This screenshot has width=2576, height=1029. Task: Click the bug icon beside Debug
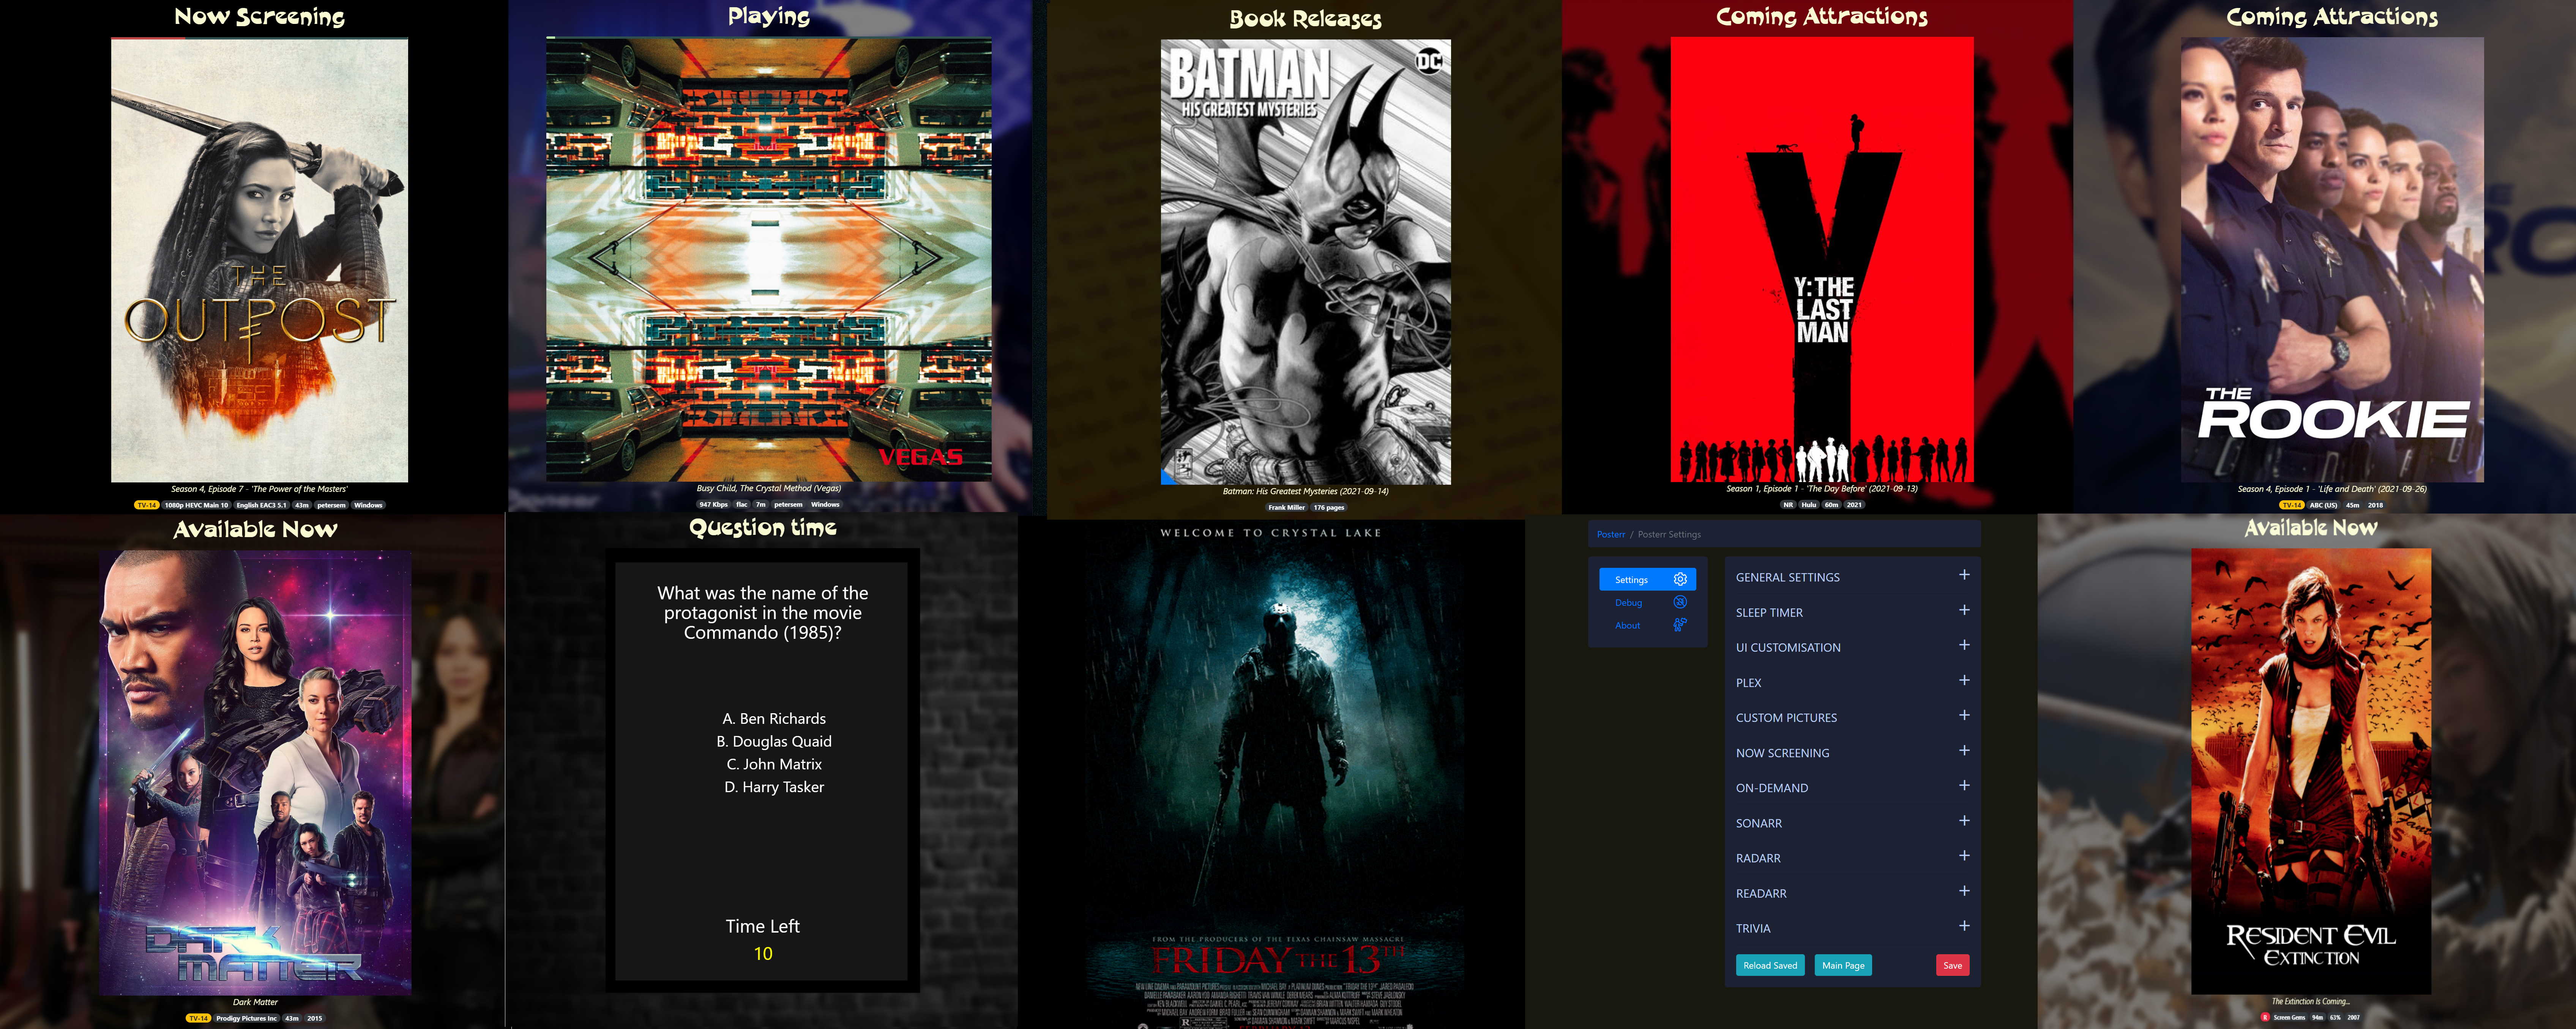point(1680,602)
